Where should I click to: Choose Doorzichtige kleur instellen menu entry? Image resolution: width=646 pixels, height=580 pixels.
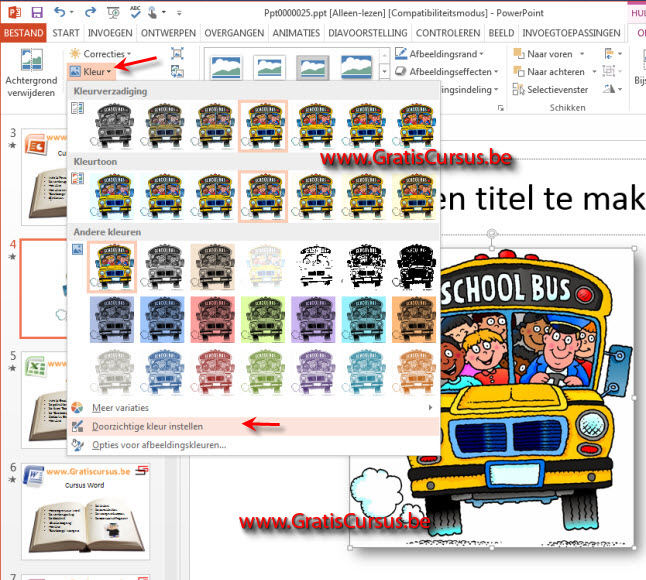coord(253,426)
